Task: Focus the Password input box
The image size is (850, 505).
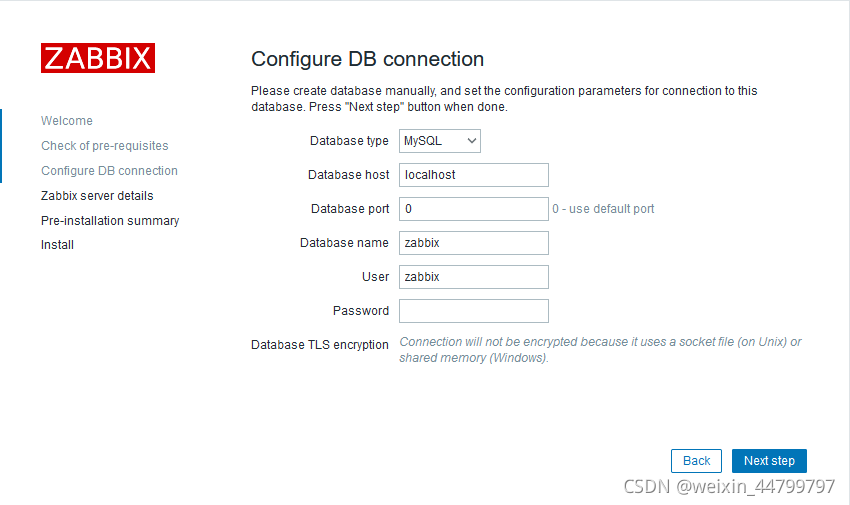Action: [474, 311]
